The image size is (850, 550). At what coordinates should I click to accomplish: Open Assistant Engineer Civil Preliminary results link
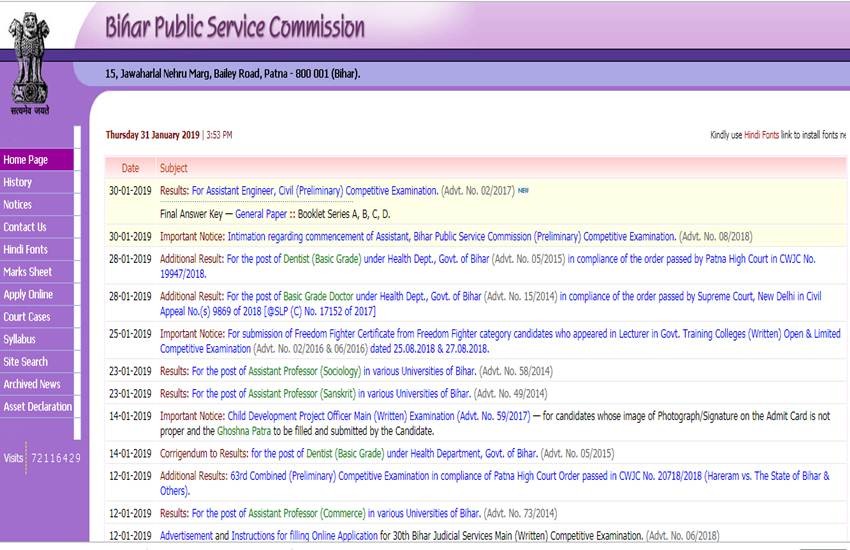315,191
